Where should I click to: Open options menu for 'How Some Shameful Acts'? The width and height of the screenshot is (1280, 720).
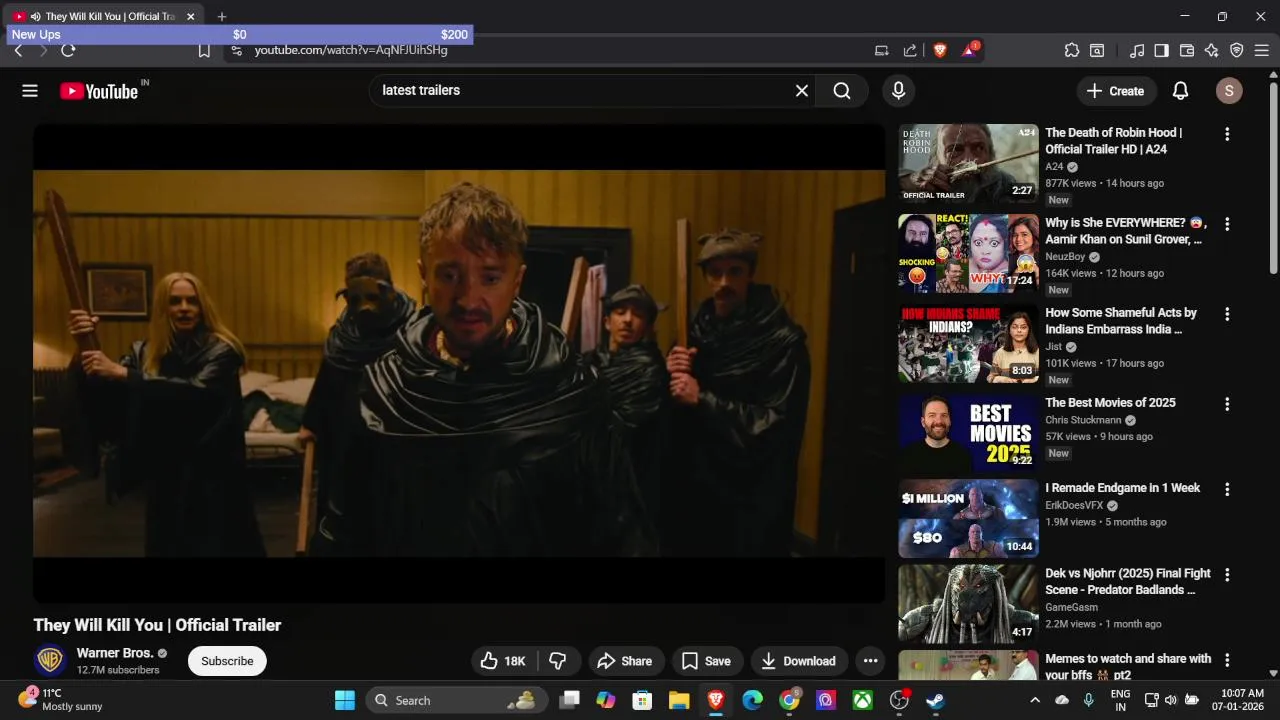point(1227,314)
